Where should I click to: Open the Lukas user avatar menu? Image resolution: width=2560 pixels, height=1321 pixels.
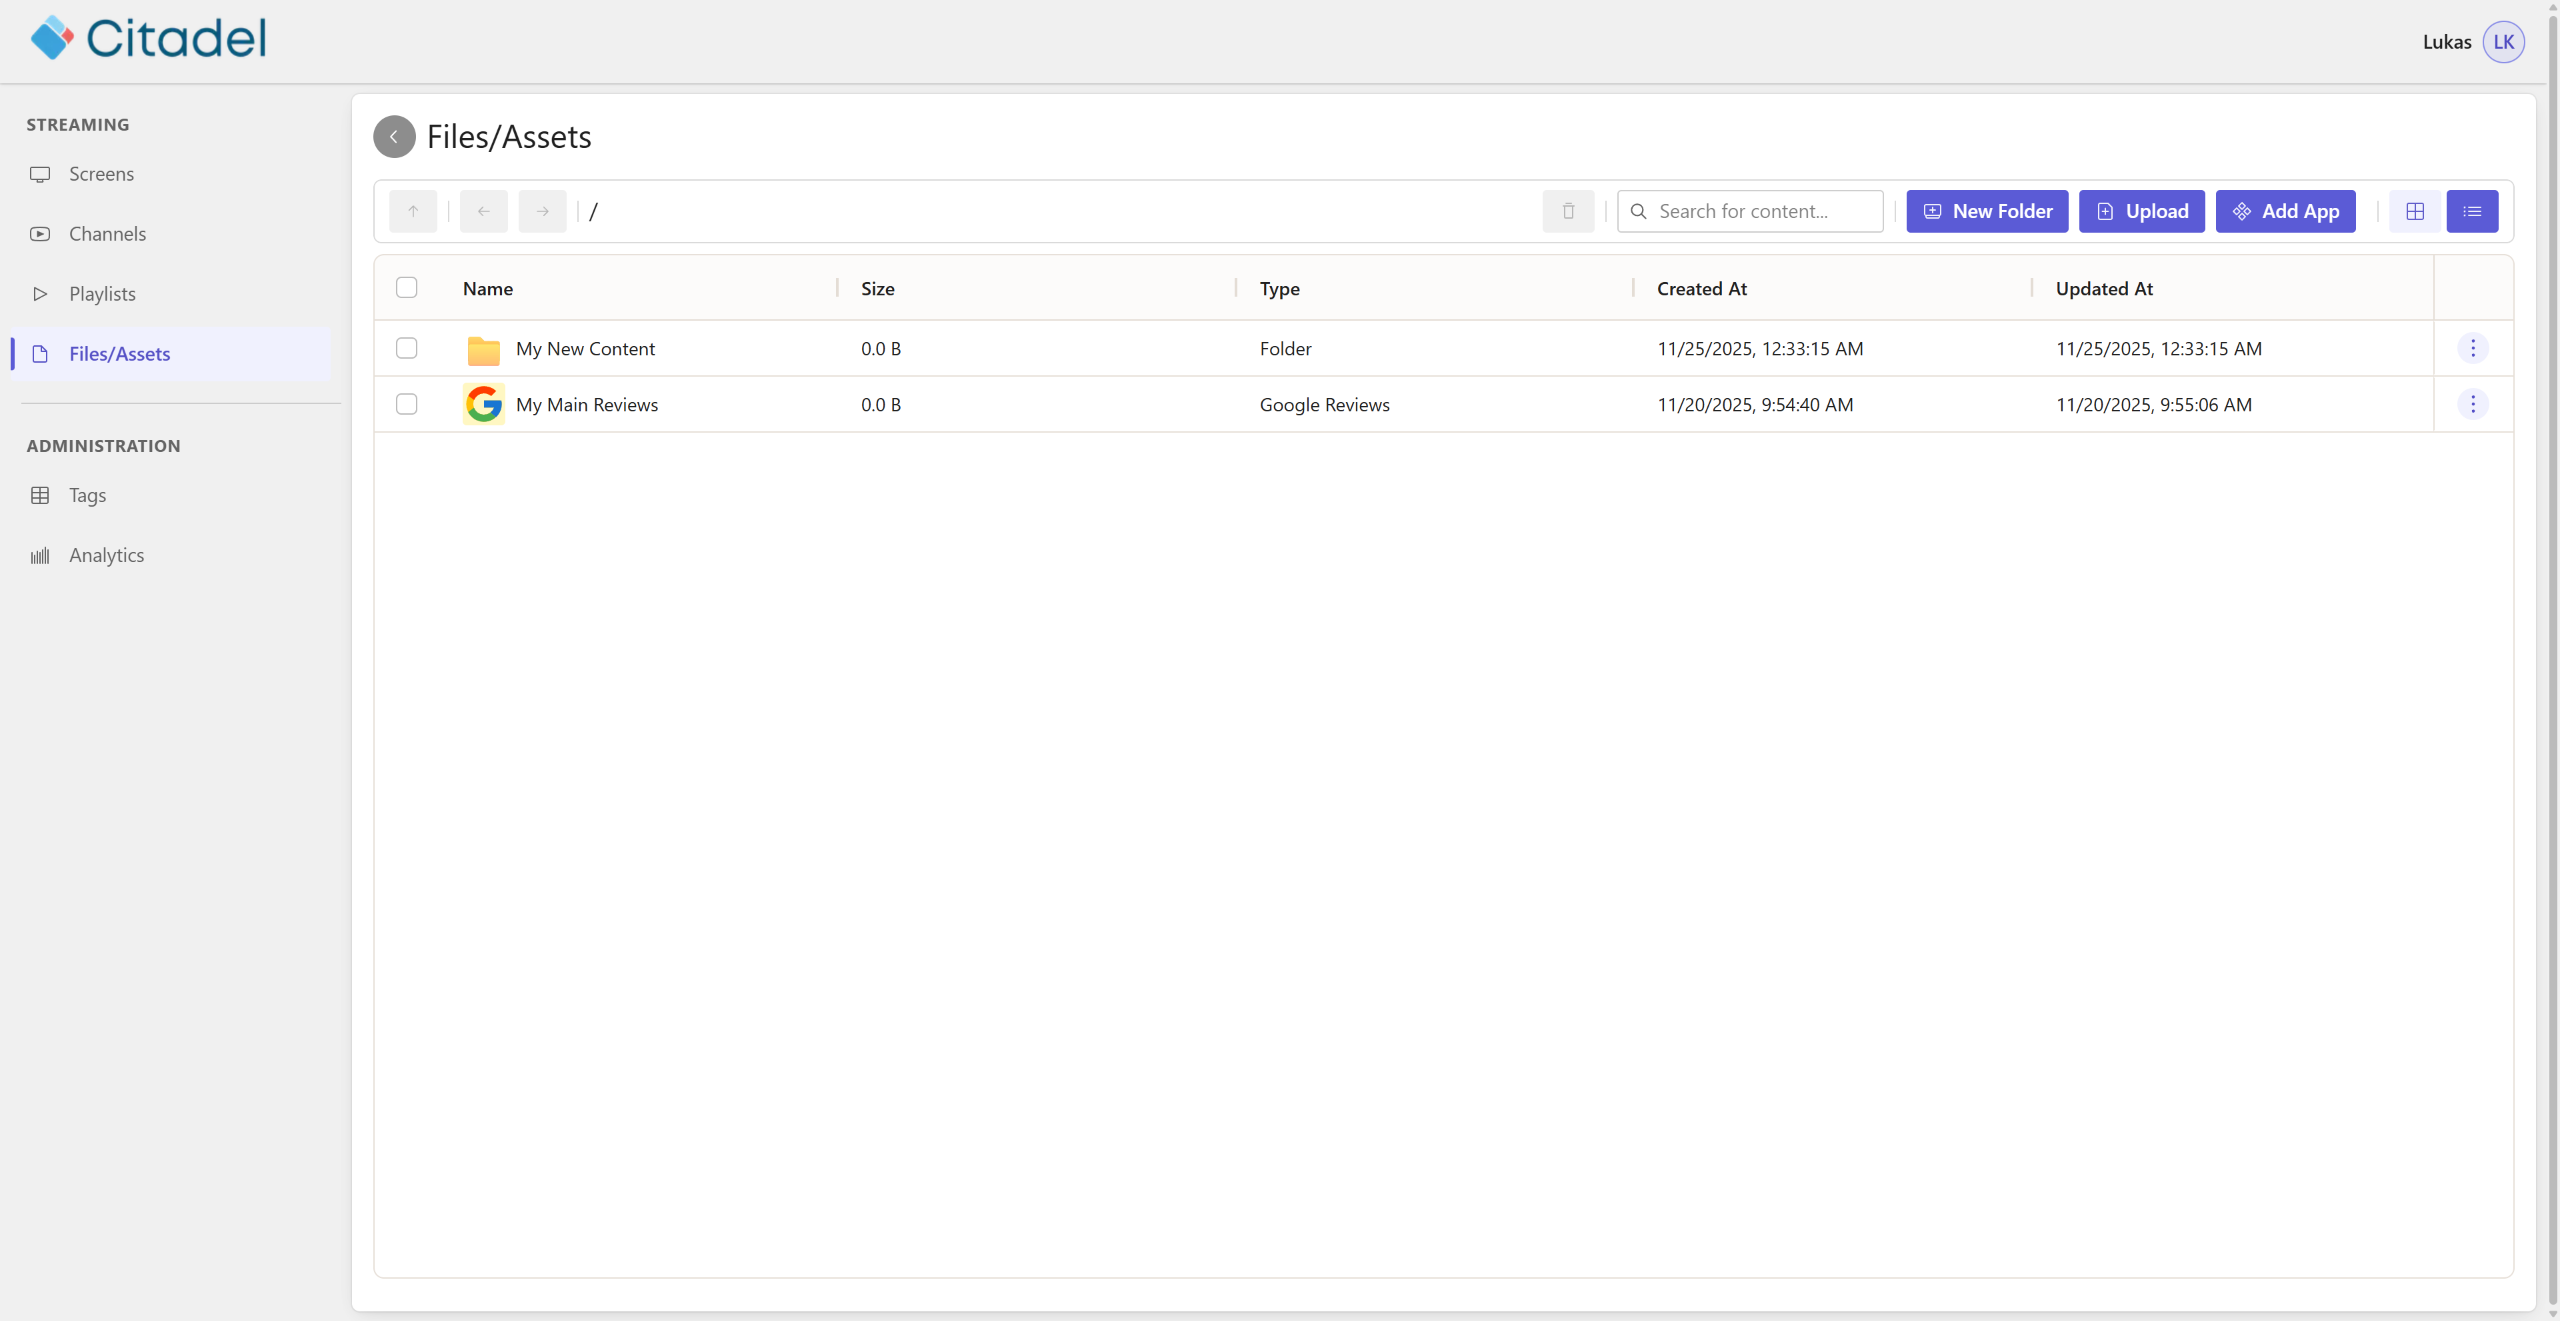(2503, 42)
